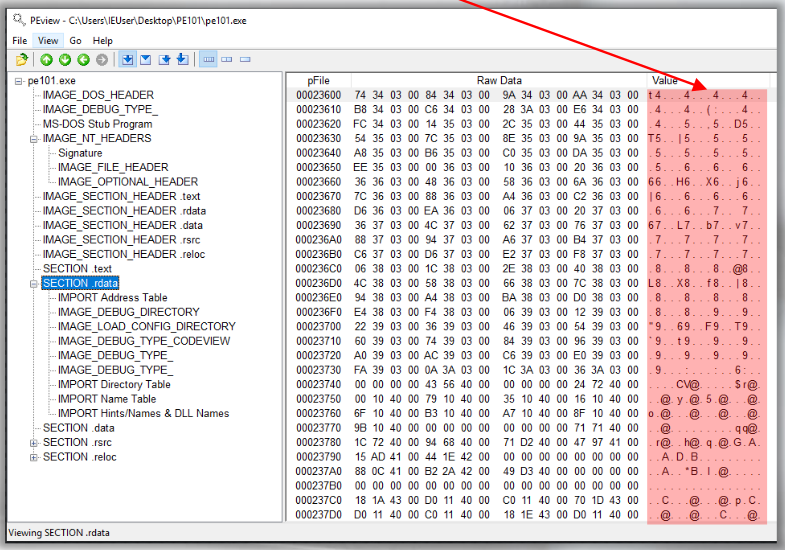
Task: Click the open file folder icon
Action: coord(22,60)
